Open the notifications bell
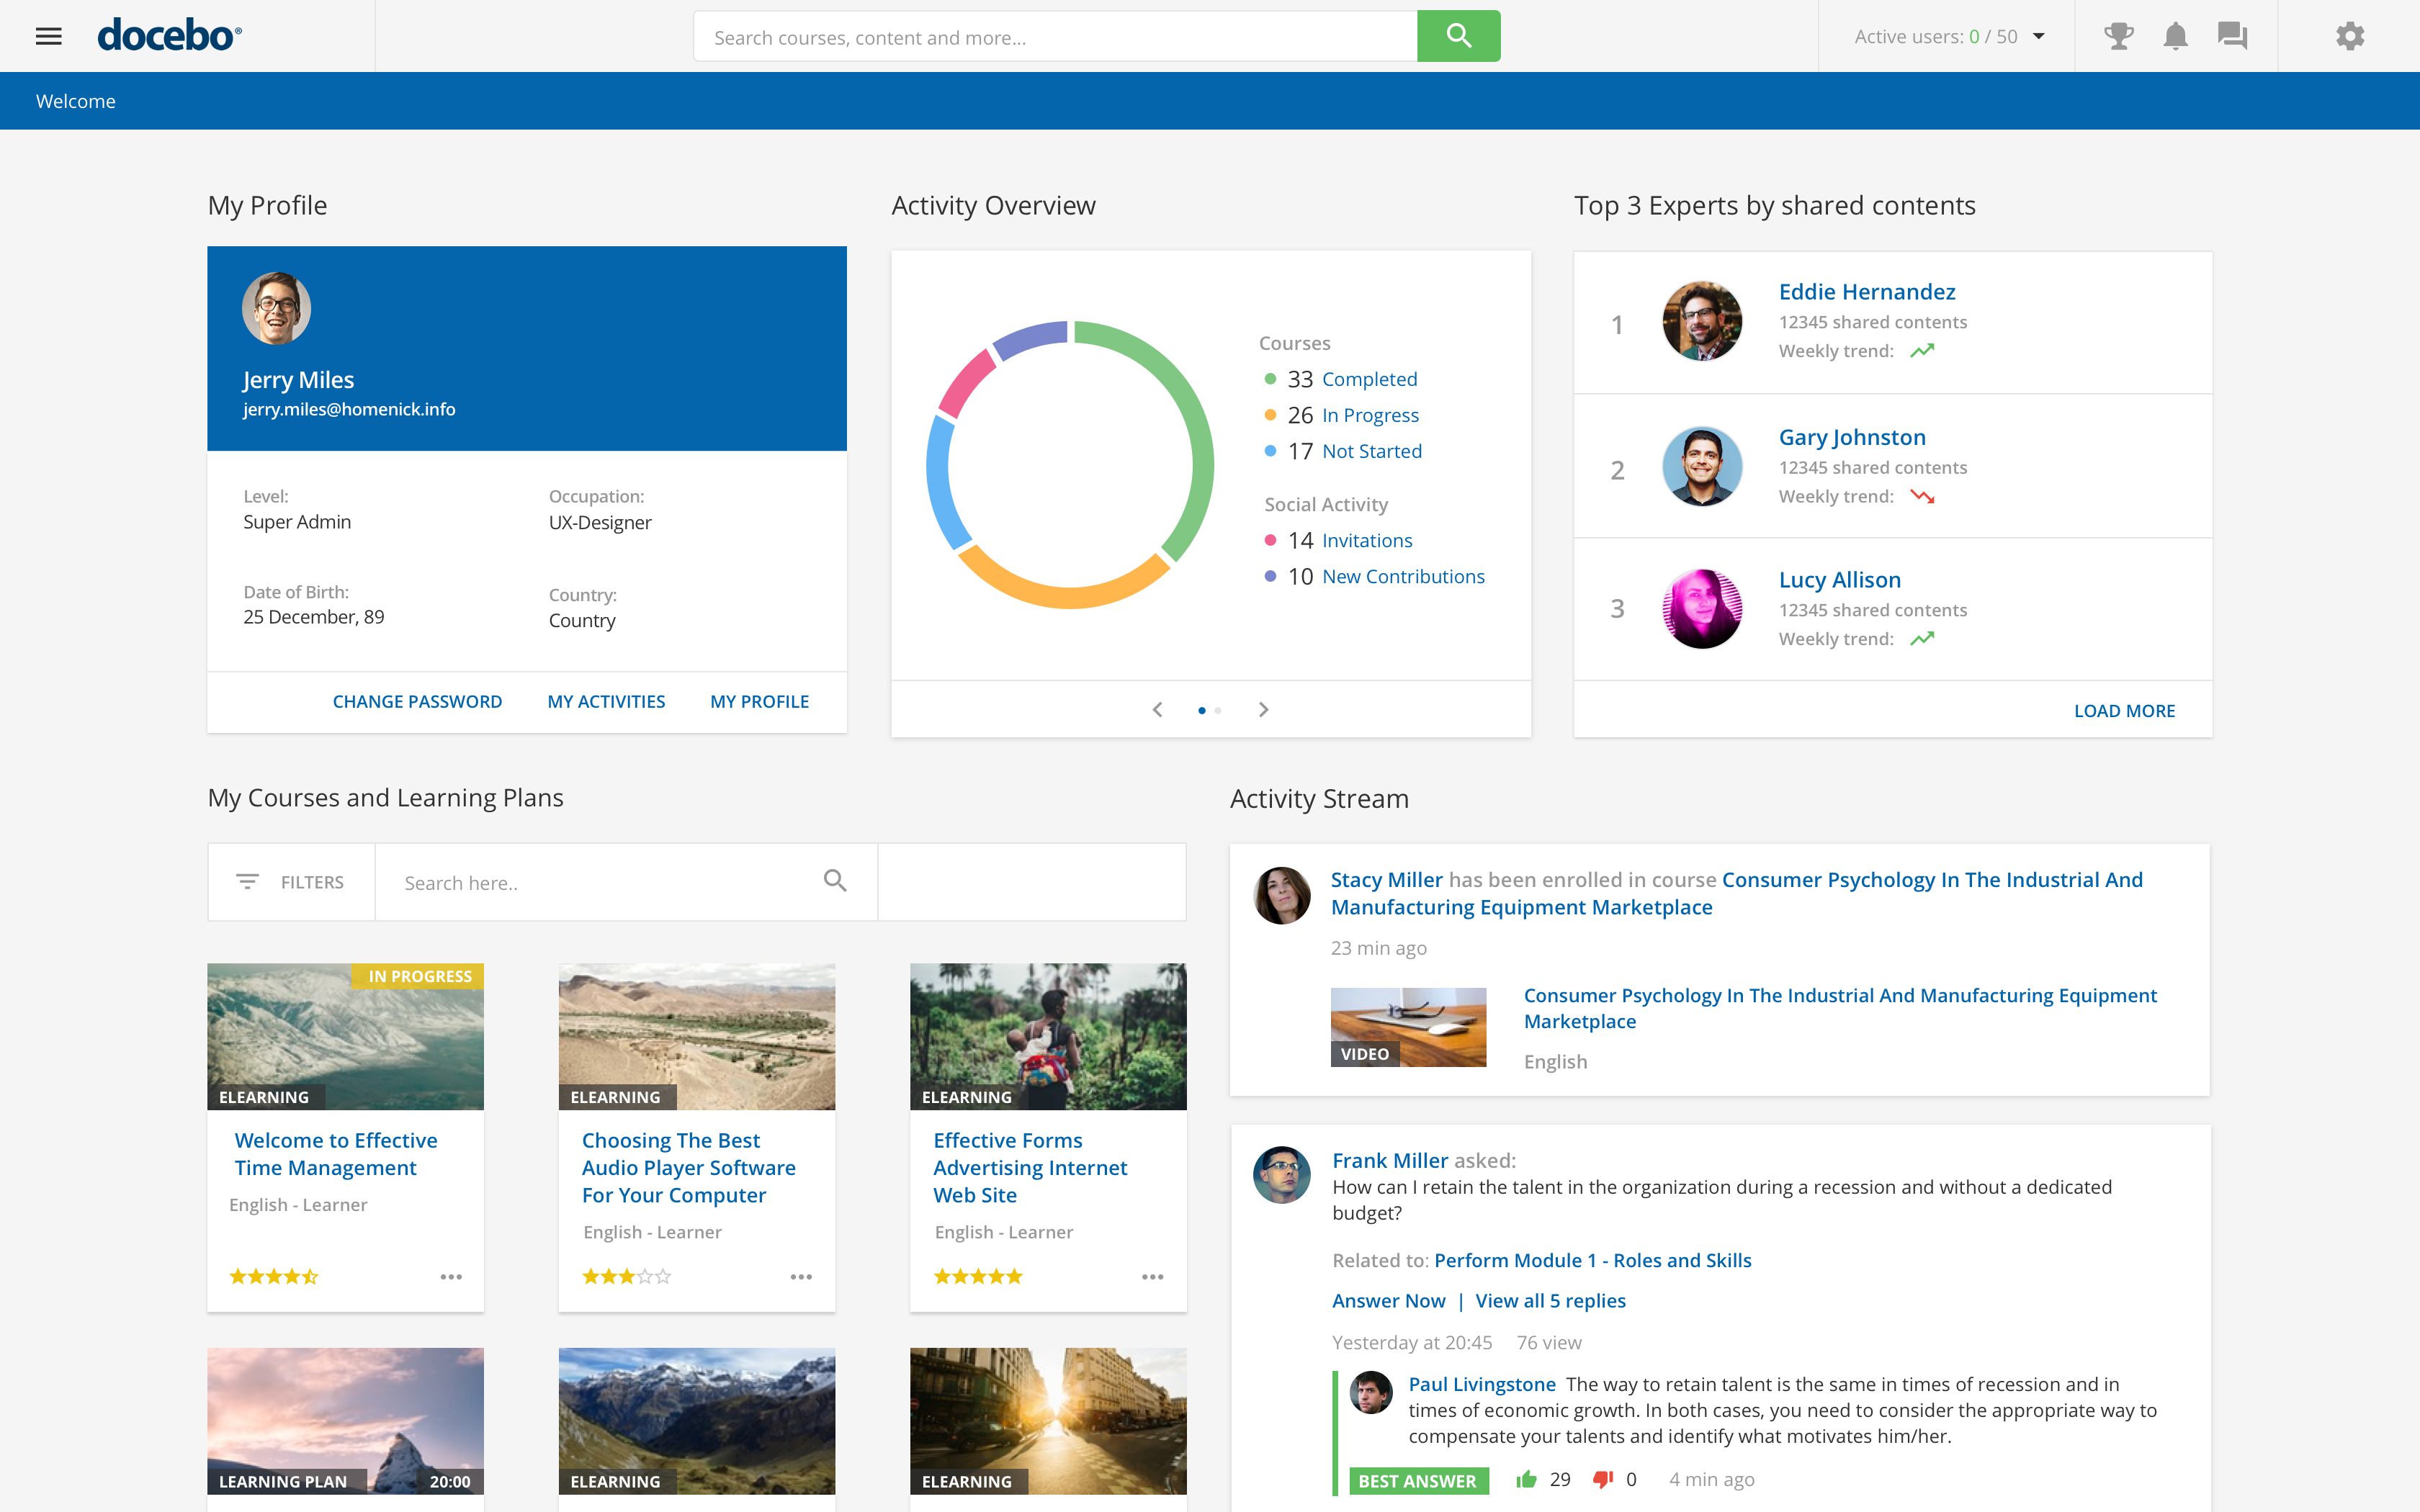This screenshot has height=1512, width=2420. coord(2176,36)
